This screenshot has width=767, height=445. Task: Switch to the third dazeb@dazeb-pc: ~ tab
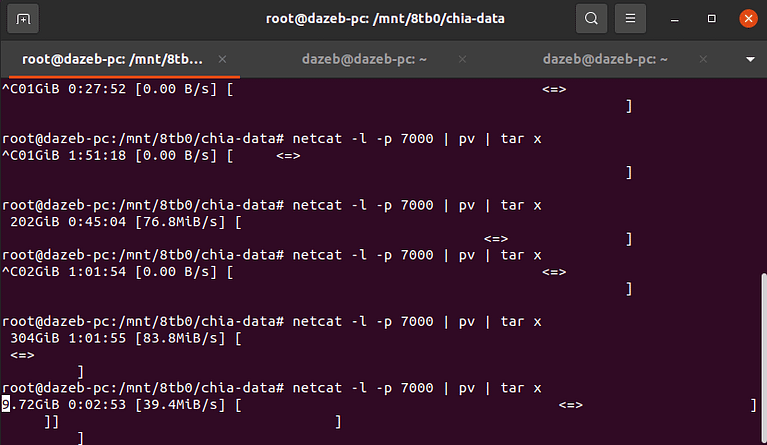(x=605, y=59)
